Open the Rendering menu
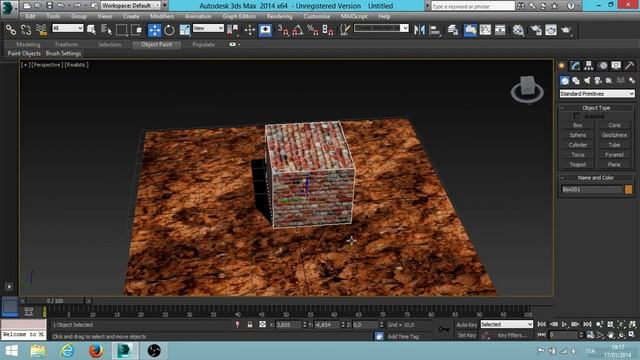Image resolution: width=640 pixels, height=360 pixels. point(280,17)
